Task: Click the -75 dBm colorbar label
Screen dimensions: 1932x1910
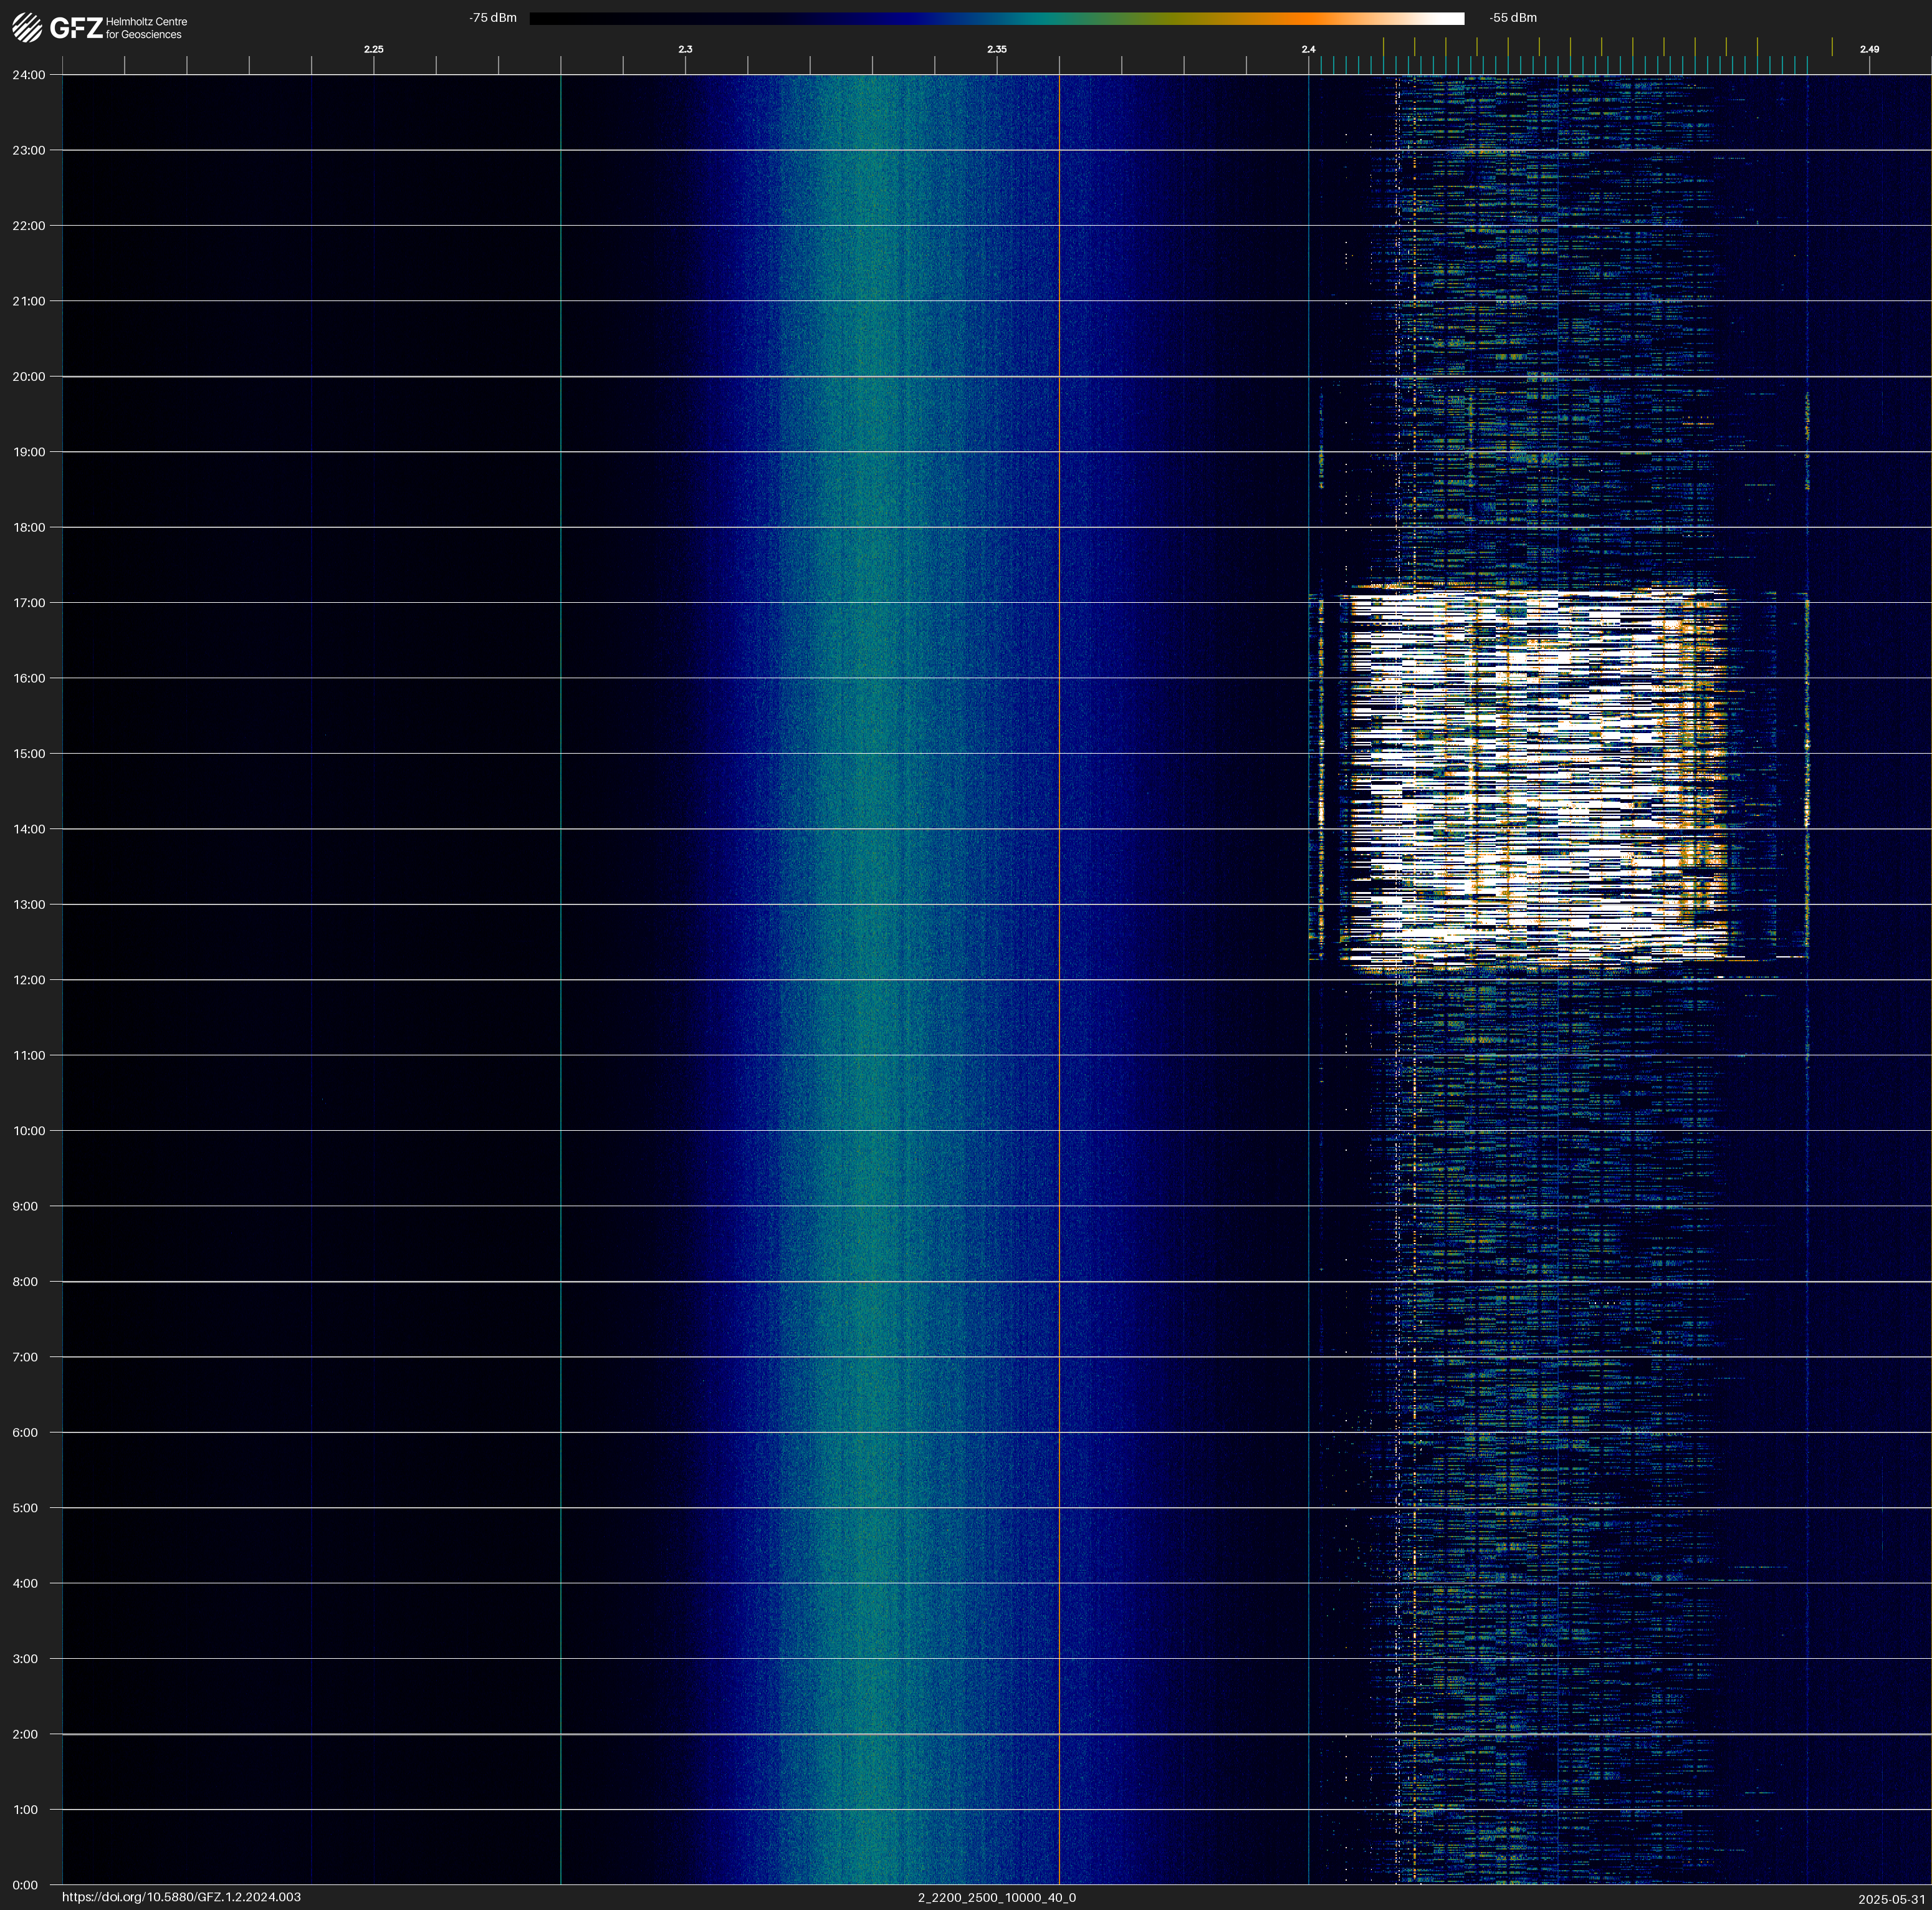Action: click(x=493, y=18)
